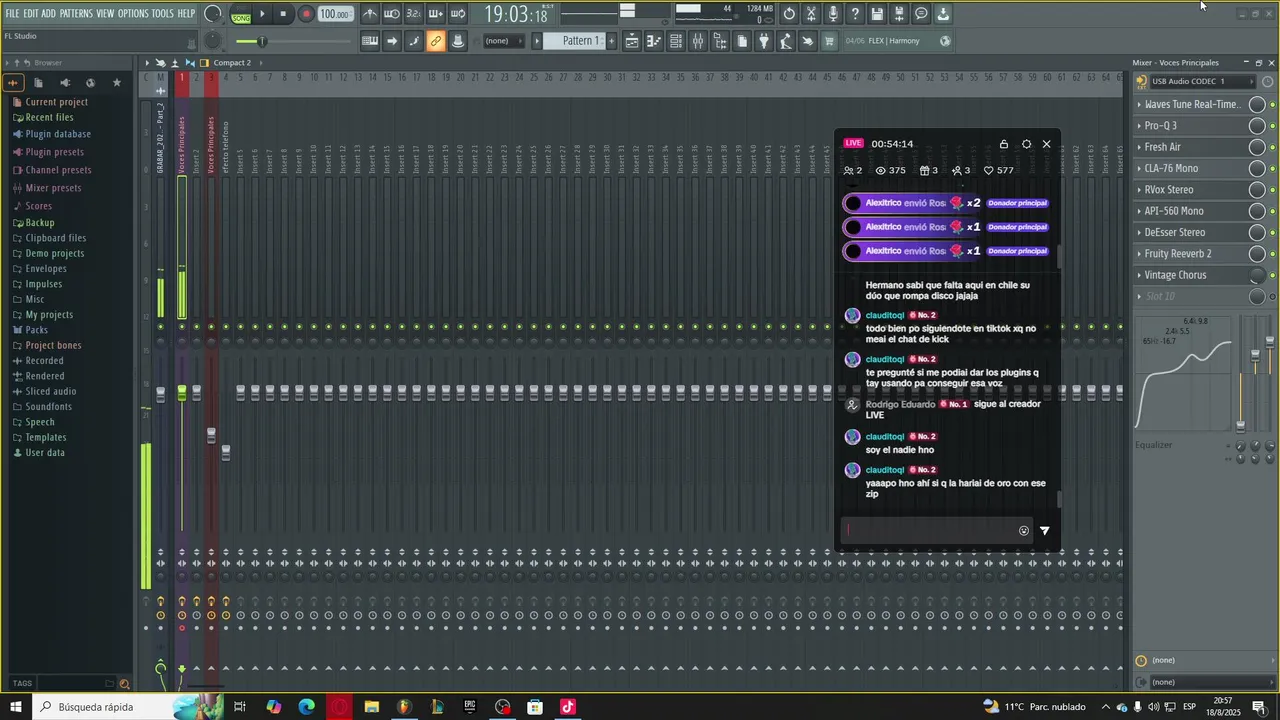Toggle the metronome icon

click(370, 14)
